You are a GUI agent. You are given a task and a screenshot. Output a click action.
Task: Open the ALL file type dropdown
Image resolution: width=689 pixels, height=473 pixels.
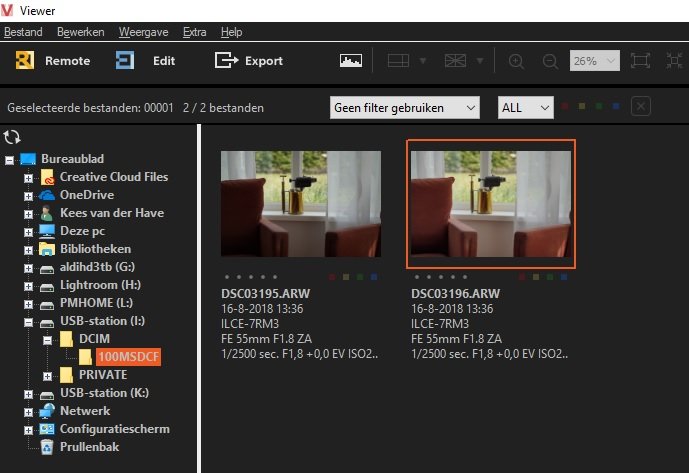tap(525, 107)
